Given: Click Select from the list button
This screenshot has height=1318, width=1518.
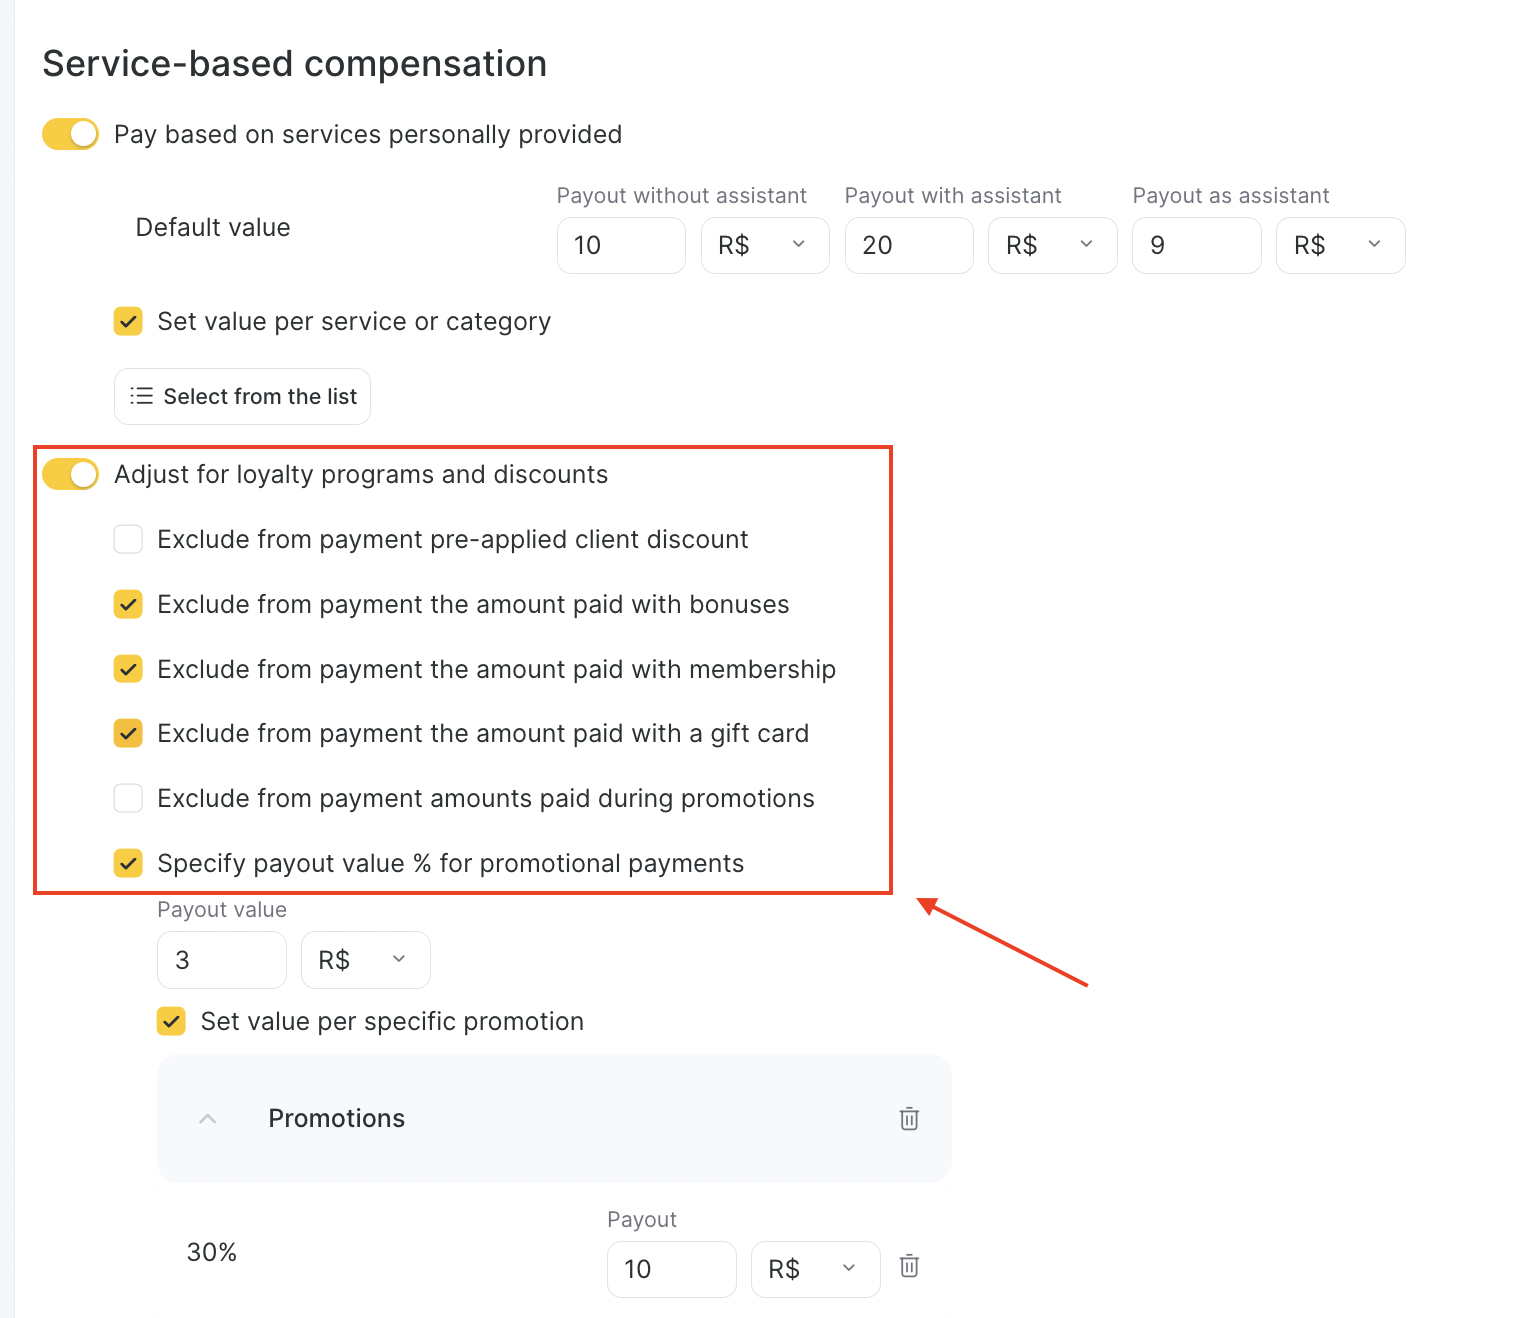Looking at the screenshot, I should pyautogui.click(x=242, y=396).
